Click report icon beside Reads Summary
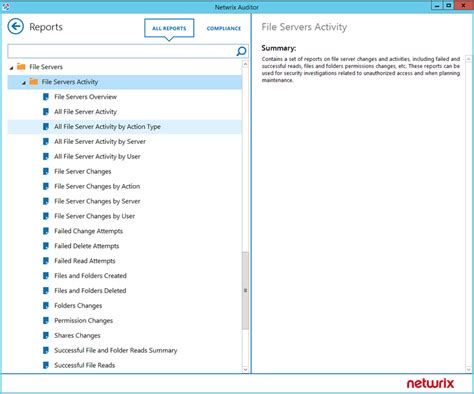The image size is (474, 394). (46, 350)
